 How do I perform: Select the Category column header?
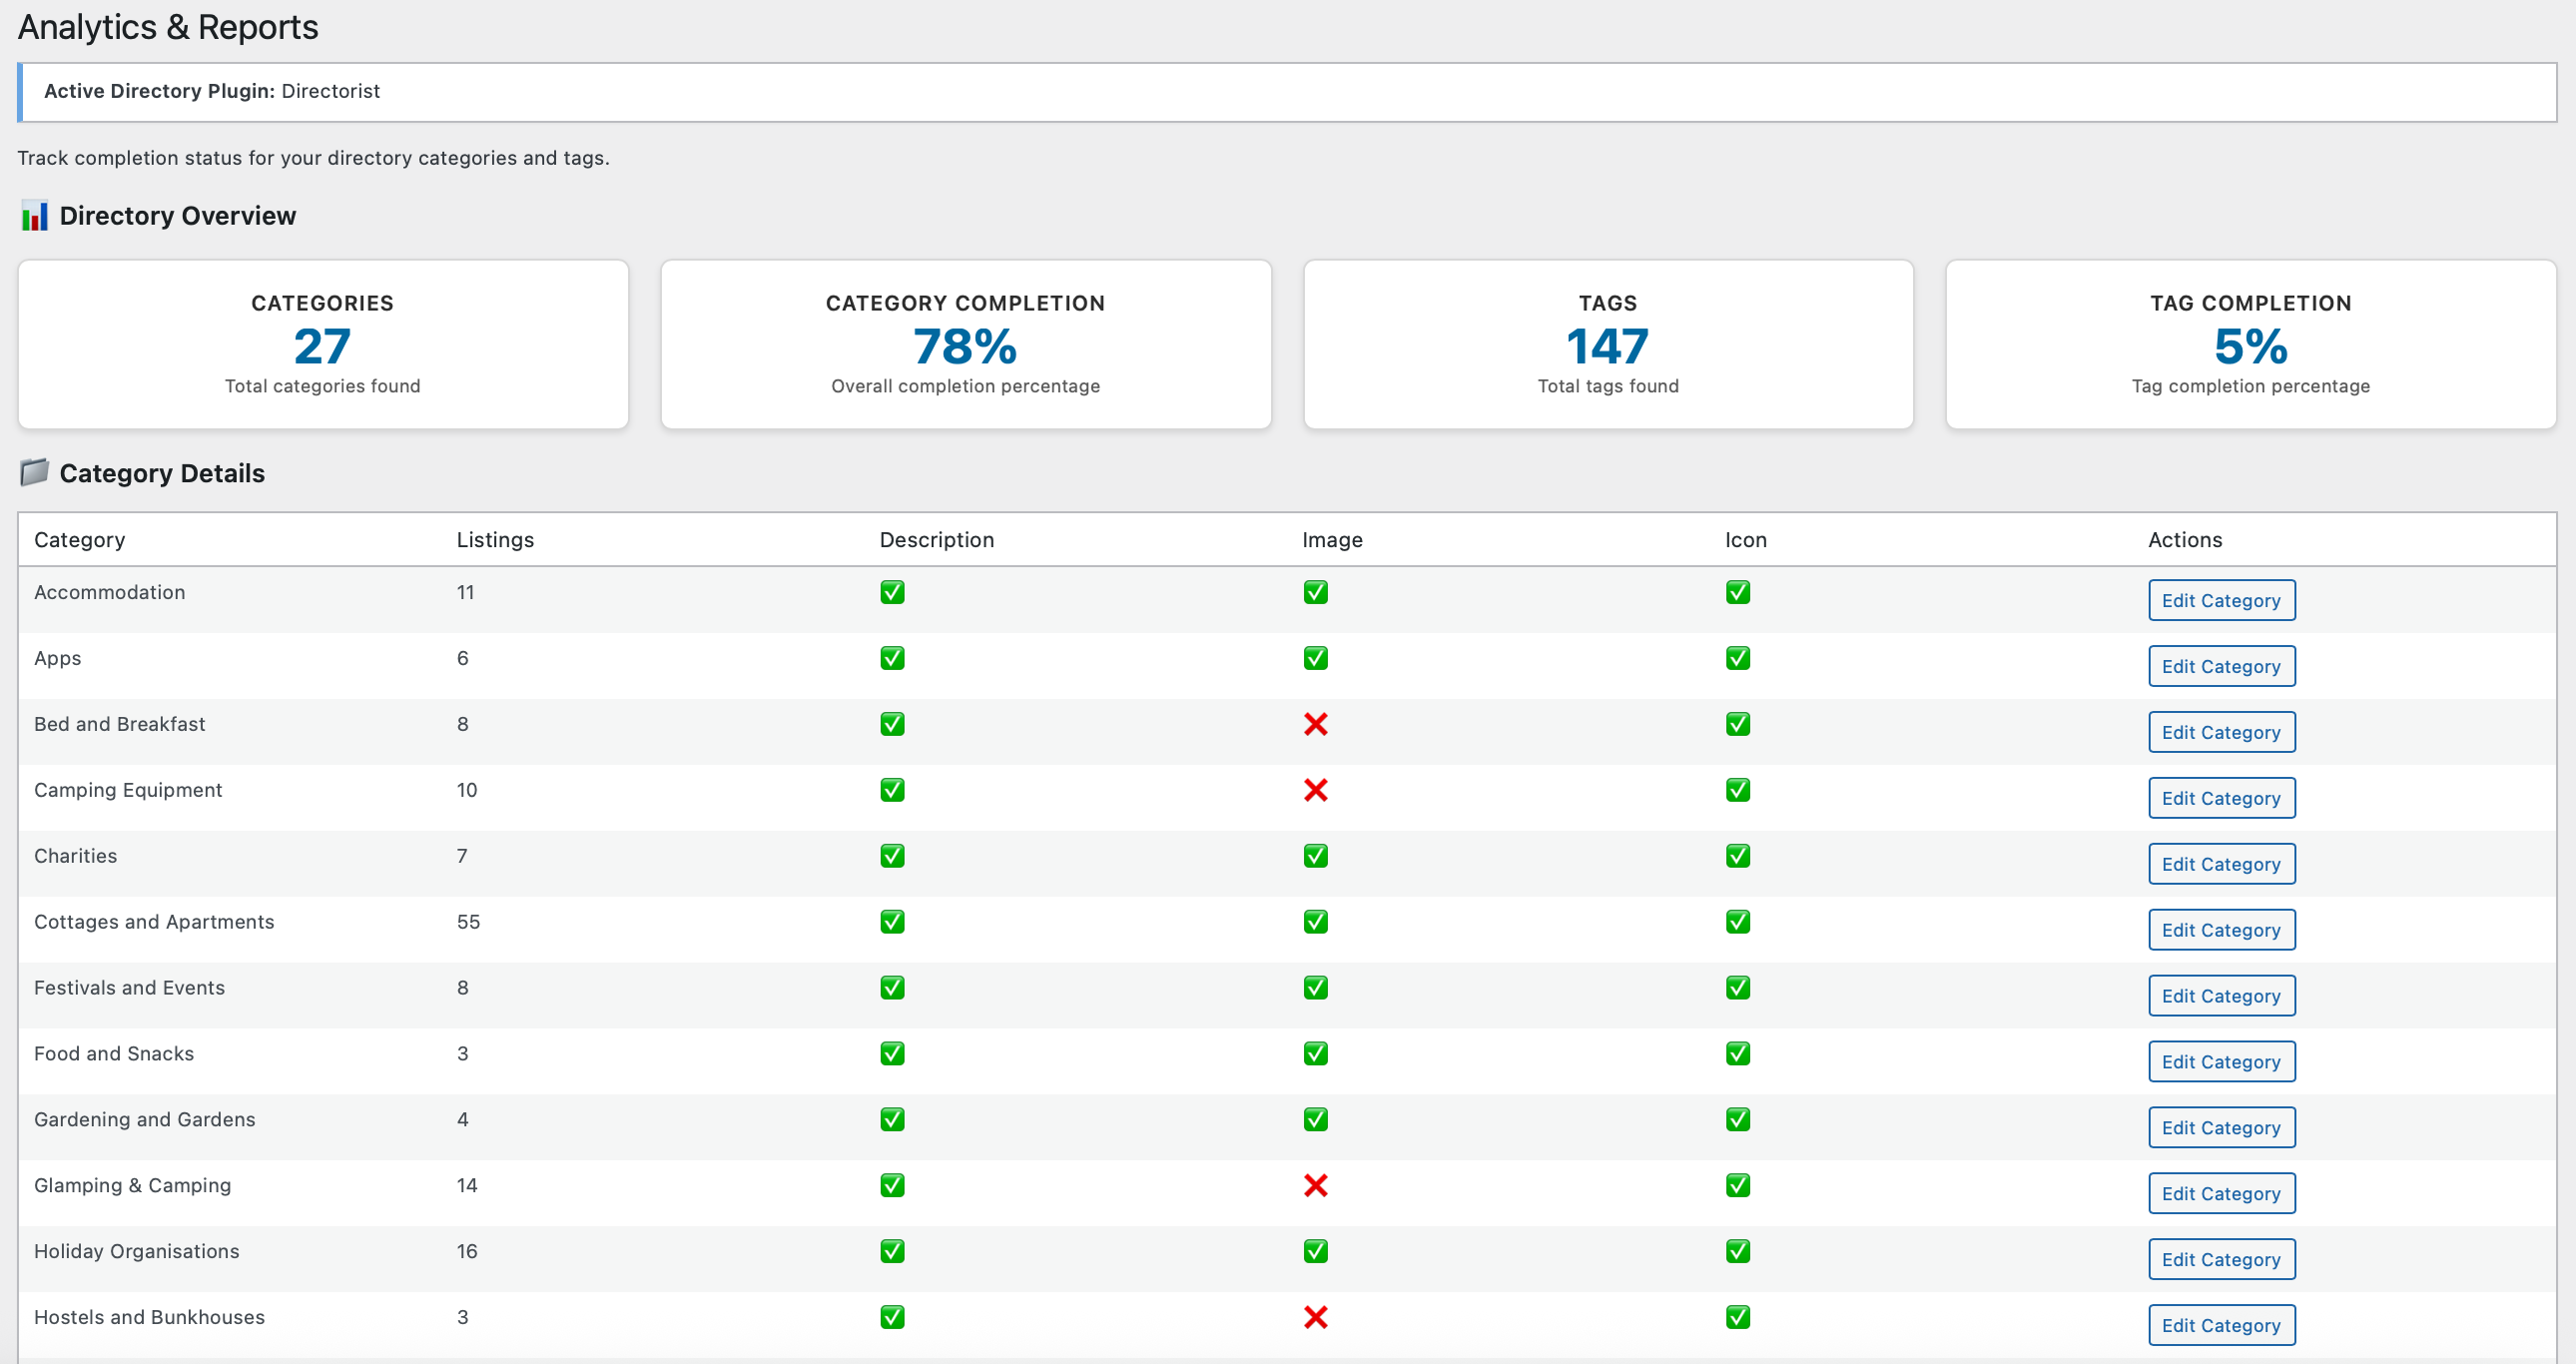[x=79, y=539]
